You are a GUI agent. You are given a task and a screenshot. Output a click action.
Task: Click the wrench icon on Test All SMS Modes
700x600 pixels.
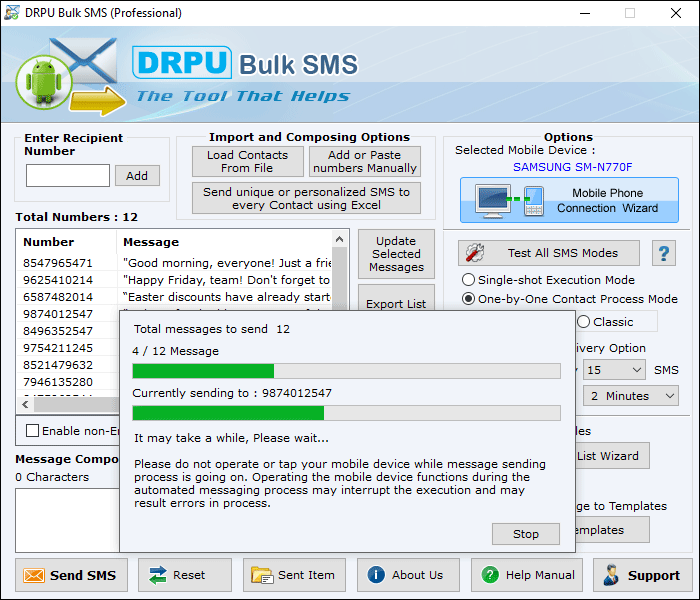pyautogui.click(x=477, y=253)
